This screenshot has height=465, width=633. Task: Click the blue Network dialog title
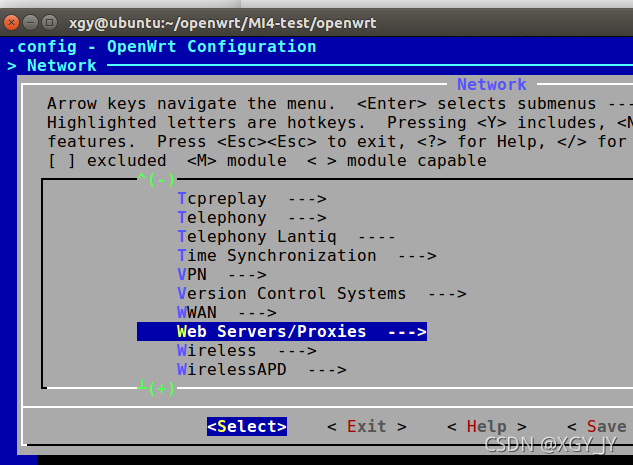(492, 85)
